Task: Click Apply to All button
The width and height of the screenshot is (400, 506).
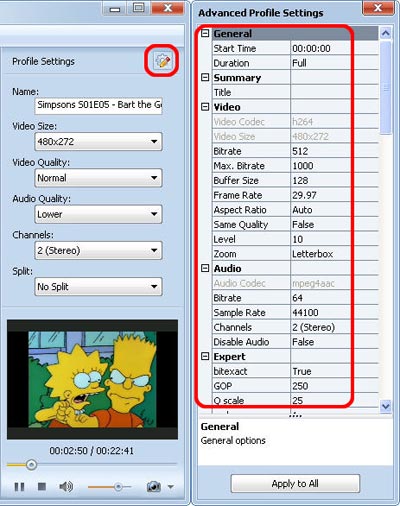Action: pos(295,483)
